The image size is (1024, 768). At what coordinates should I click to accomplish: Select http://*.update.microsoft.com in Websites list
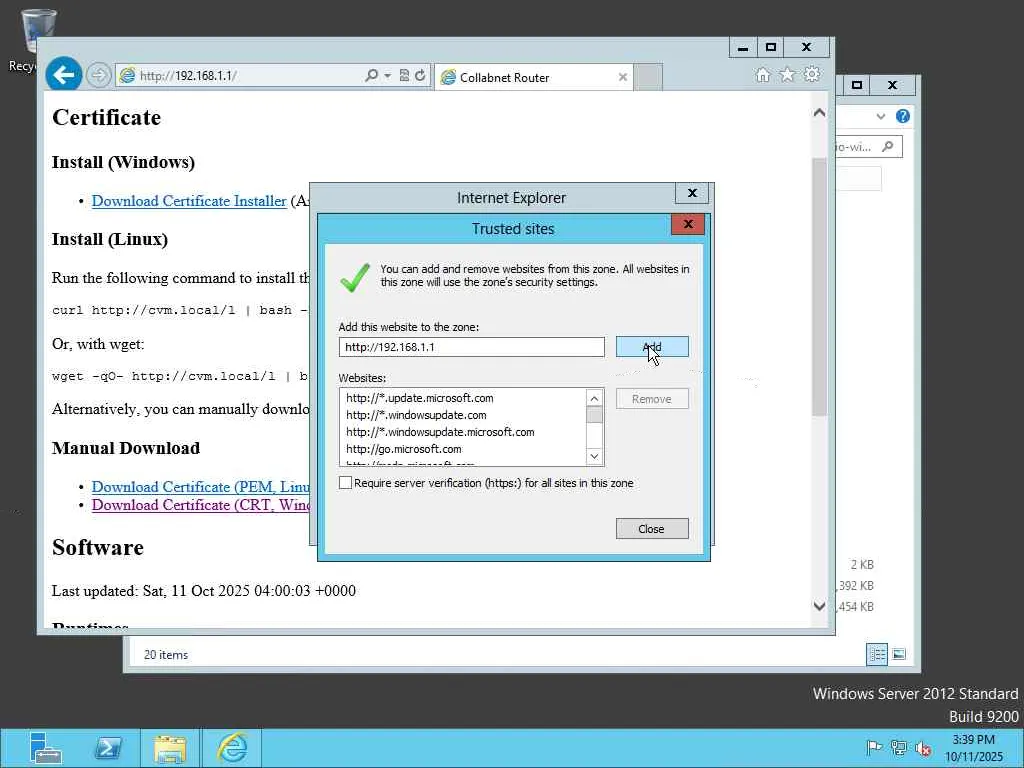420,398
